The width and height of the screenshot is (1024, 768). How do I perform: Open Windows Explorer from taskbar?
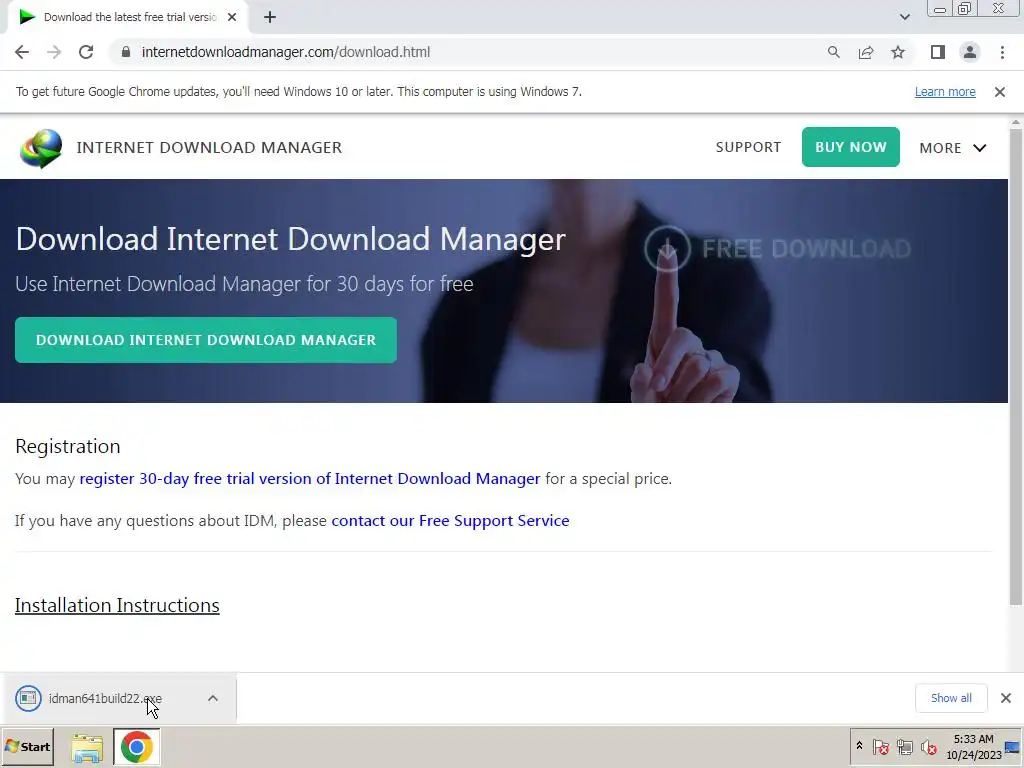pyautogui.click(x=87, y=748)
